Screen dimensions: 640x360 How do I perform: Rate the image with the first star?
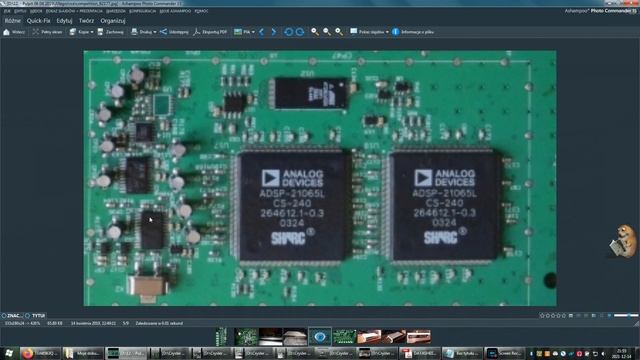click(542, 316)
